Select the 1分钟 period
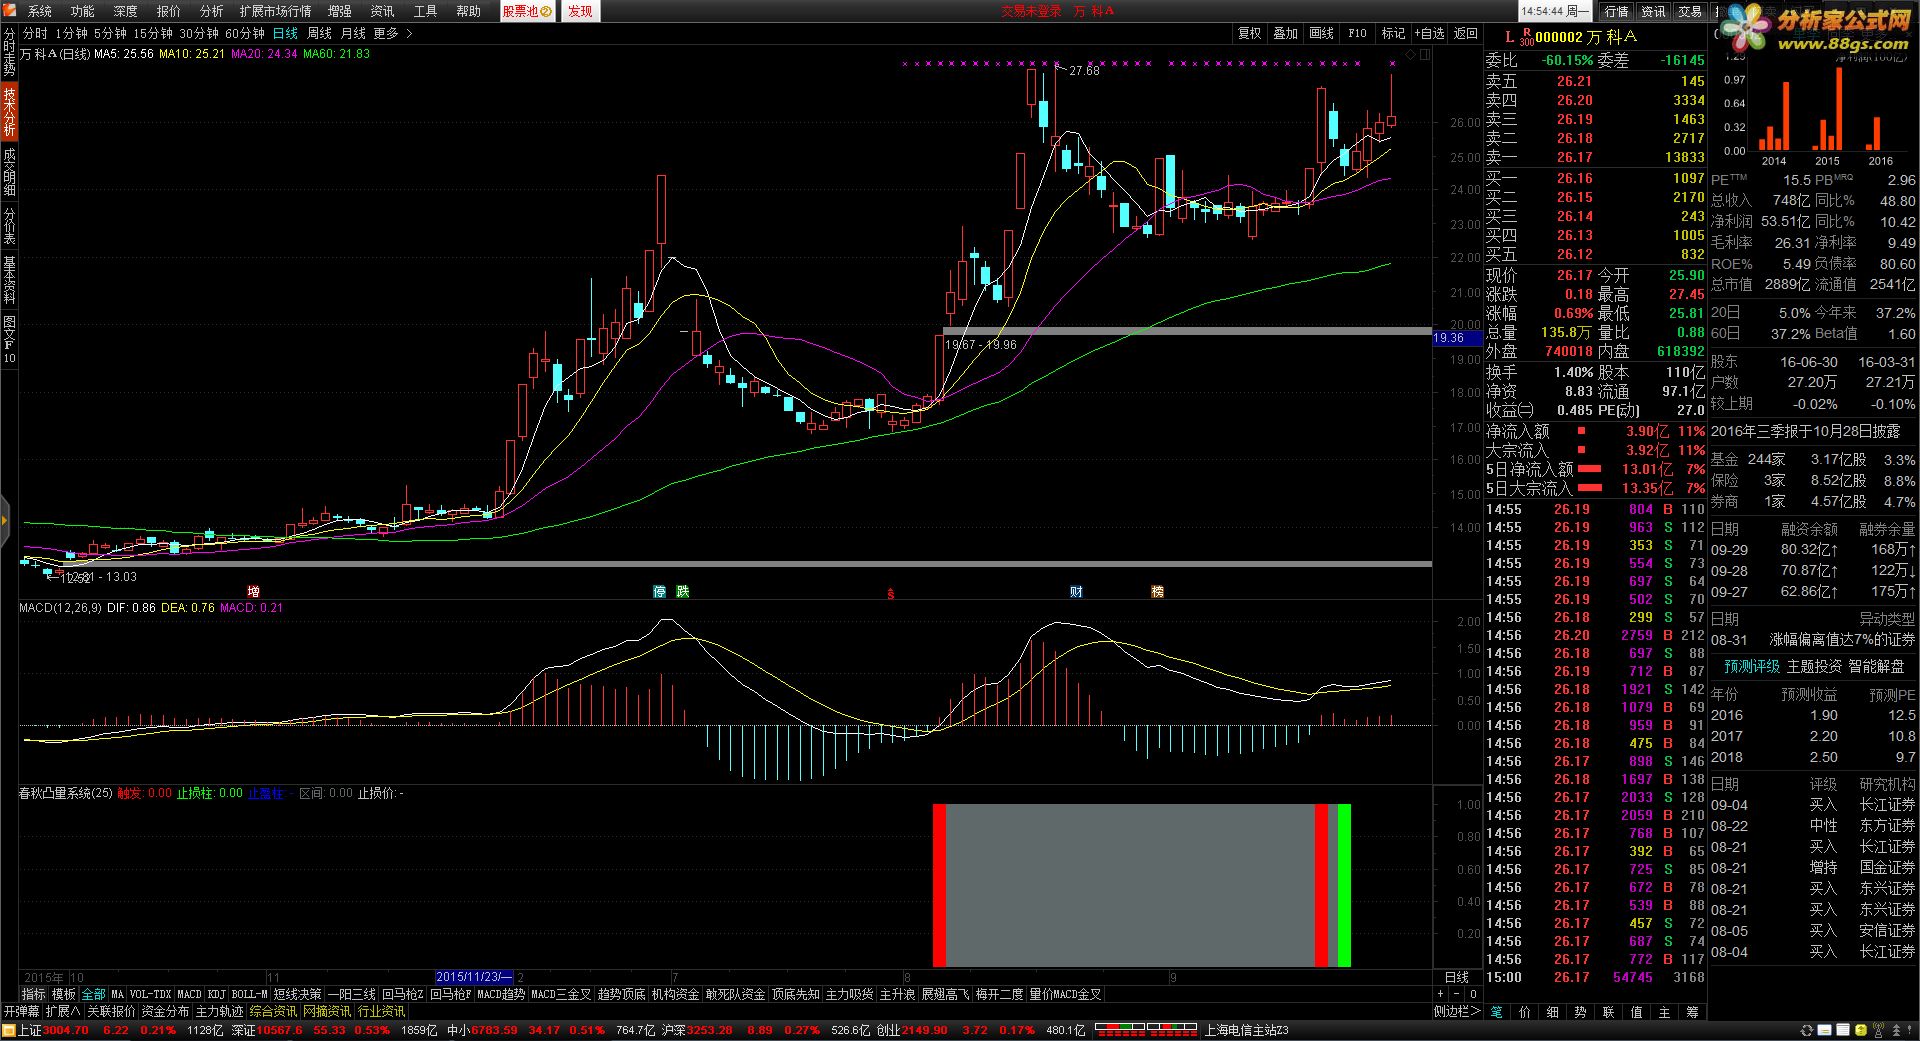This screenshot has width=1920, height=1041. coord(71,33)
